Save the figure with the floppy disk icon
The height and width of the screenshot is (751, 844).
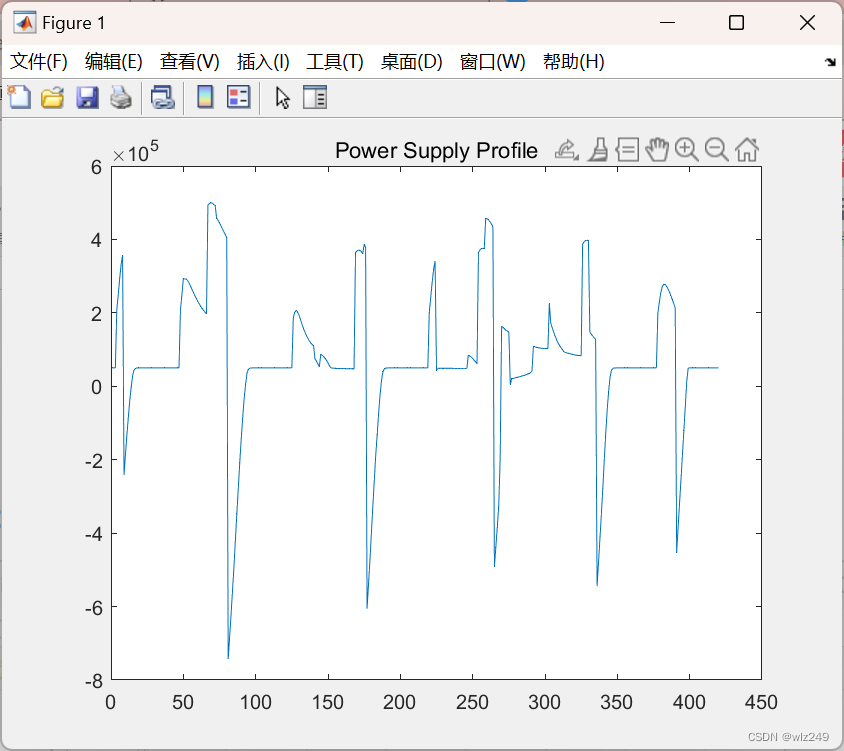pos(87,98)
